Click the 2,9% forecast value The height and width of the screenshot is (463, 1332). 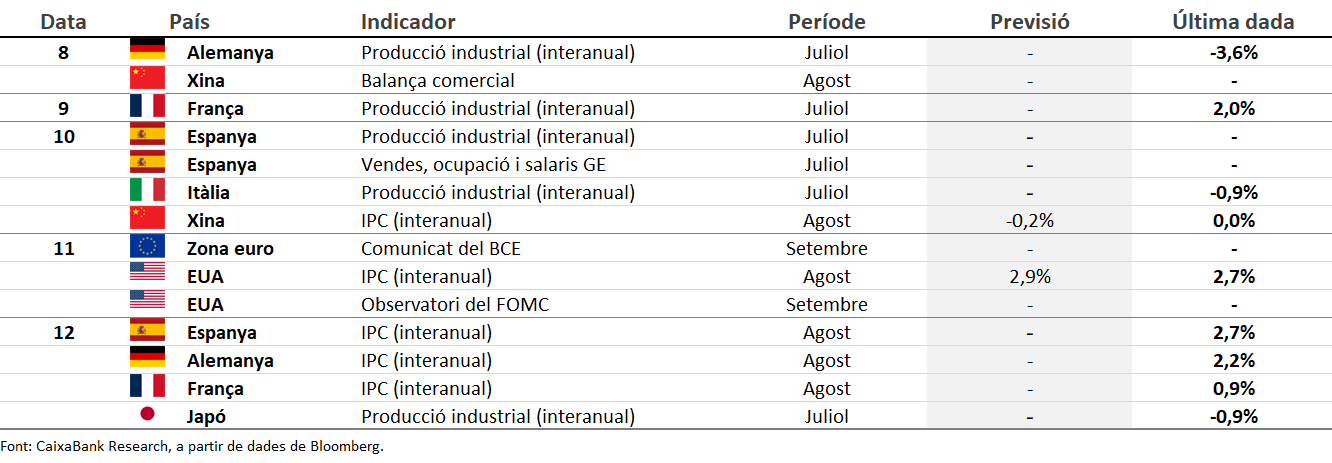point(1030,276)
